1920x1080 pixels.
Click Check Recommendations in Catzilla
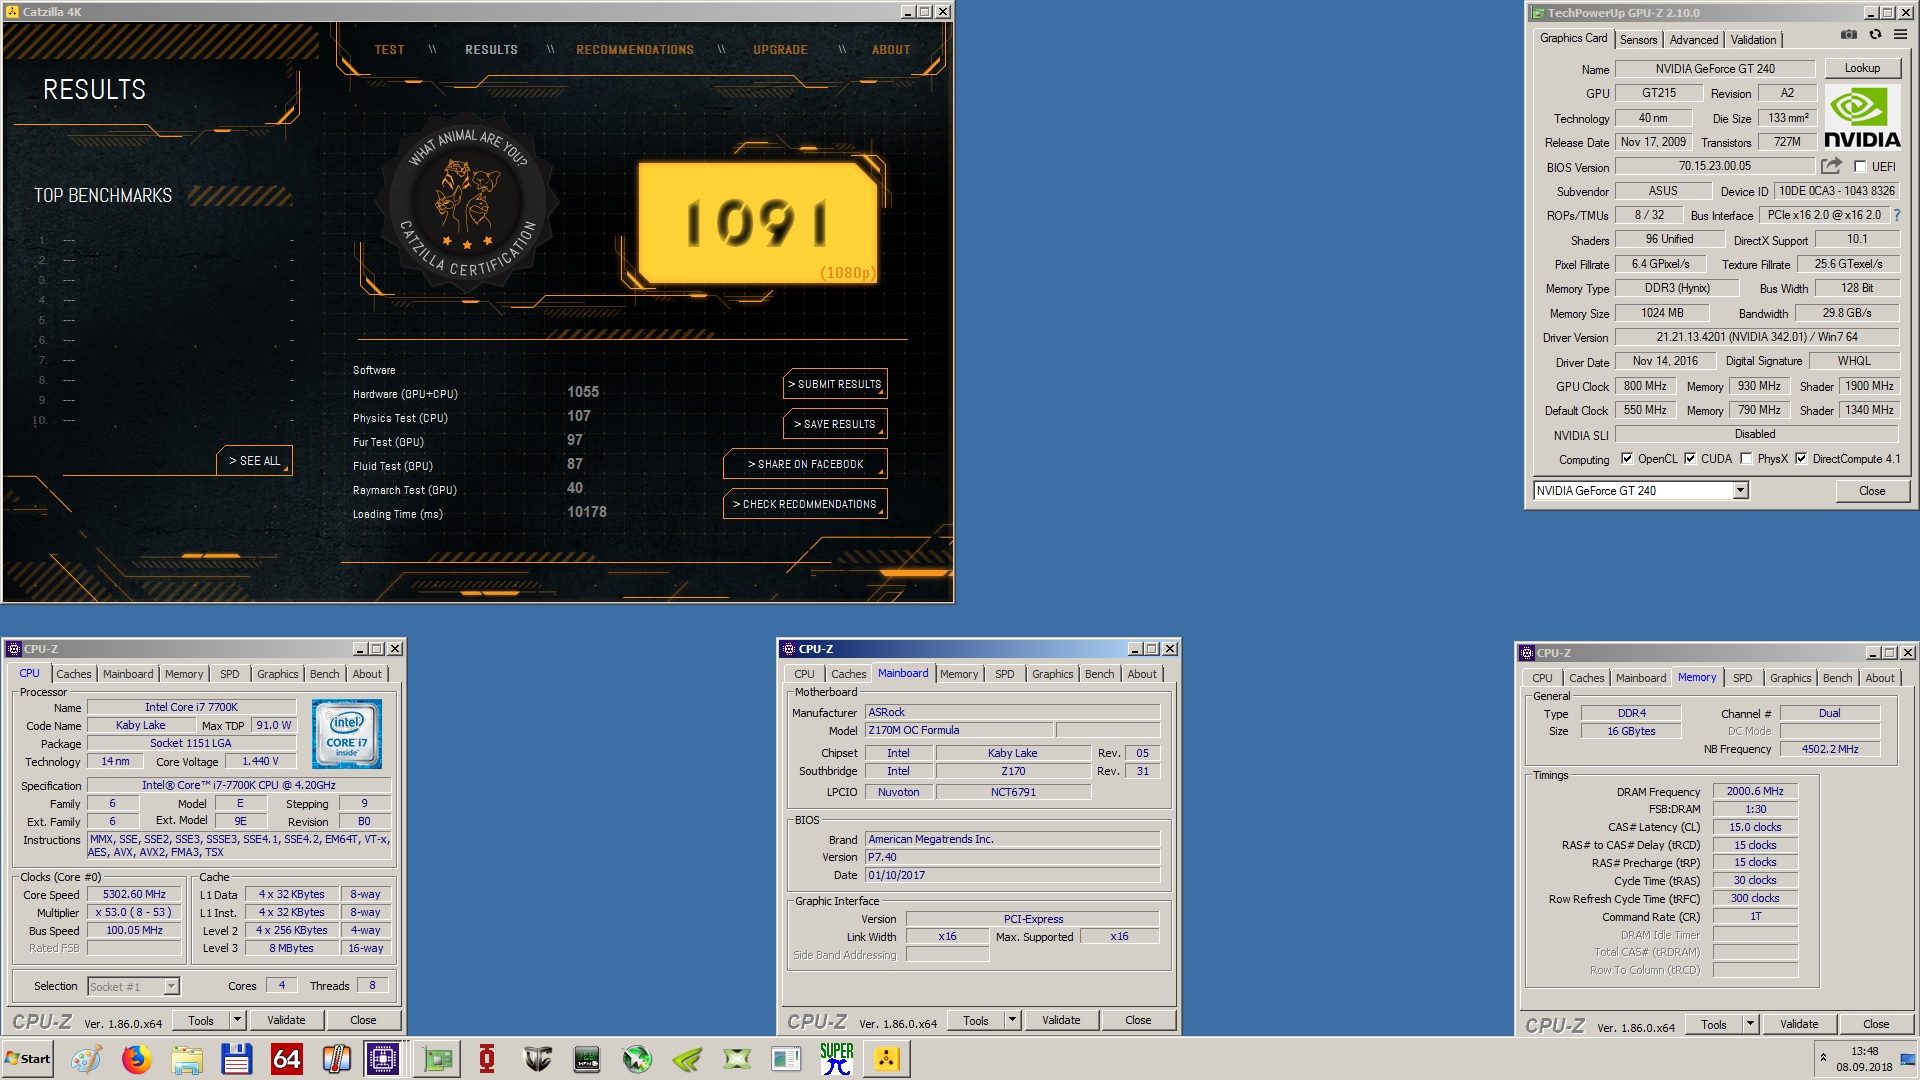tap(805, 504)
